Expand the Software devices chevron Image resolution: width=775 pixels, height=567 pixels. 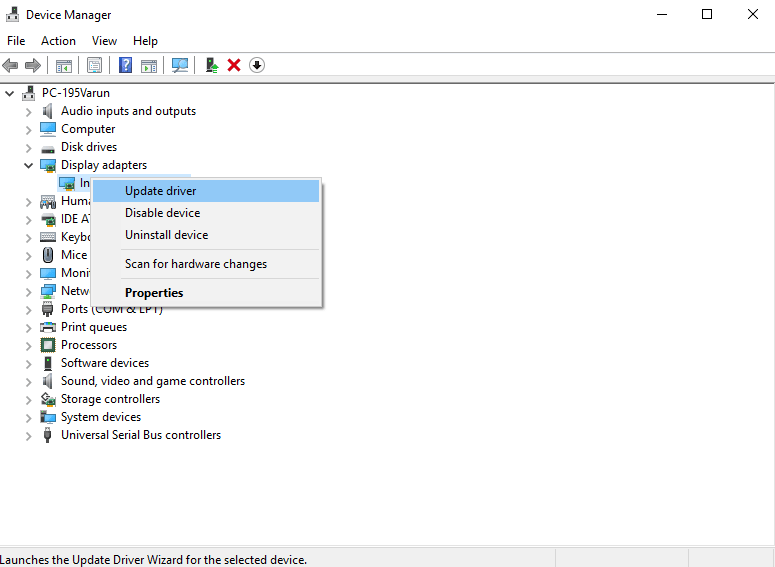pyautogui.click(x=29, y=364)
